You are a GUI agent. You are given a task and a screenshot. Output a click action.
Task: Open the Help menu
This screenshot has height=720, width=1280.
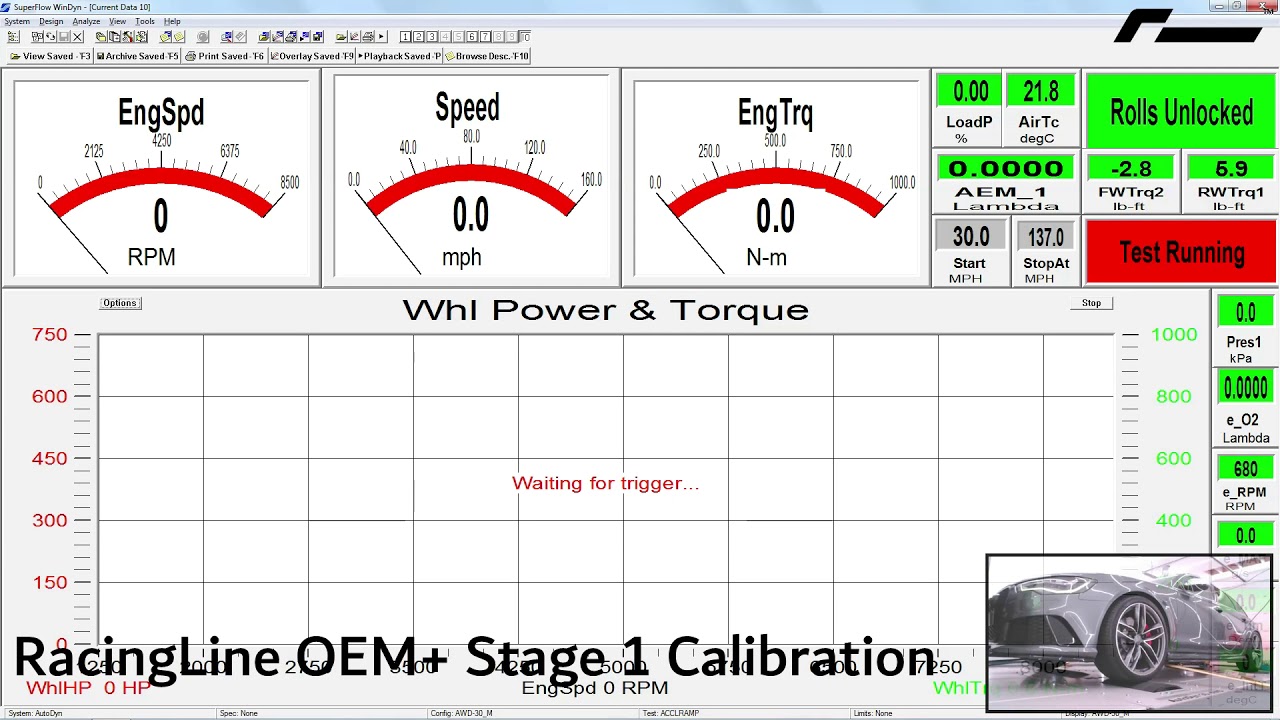coord(172,21)
